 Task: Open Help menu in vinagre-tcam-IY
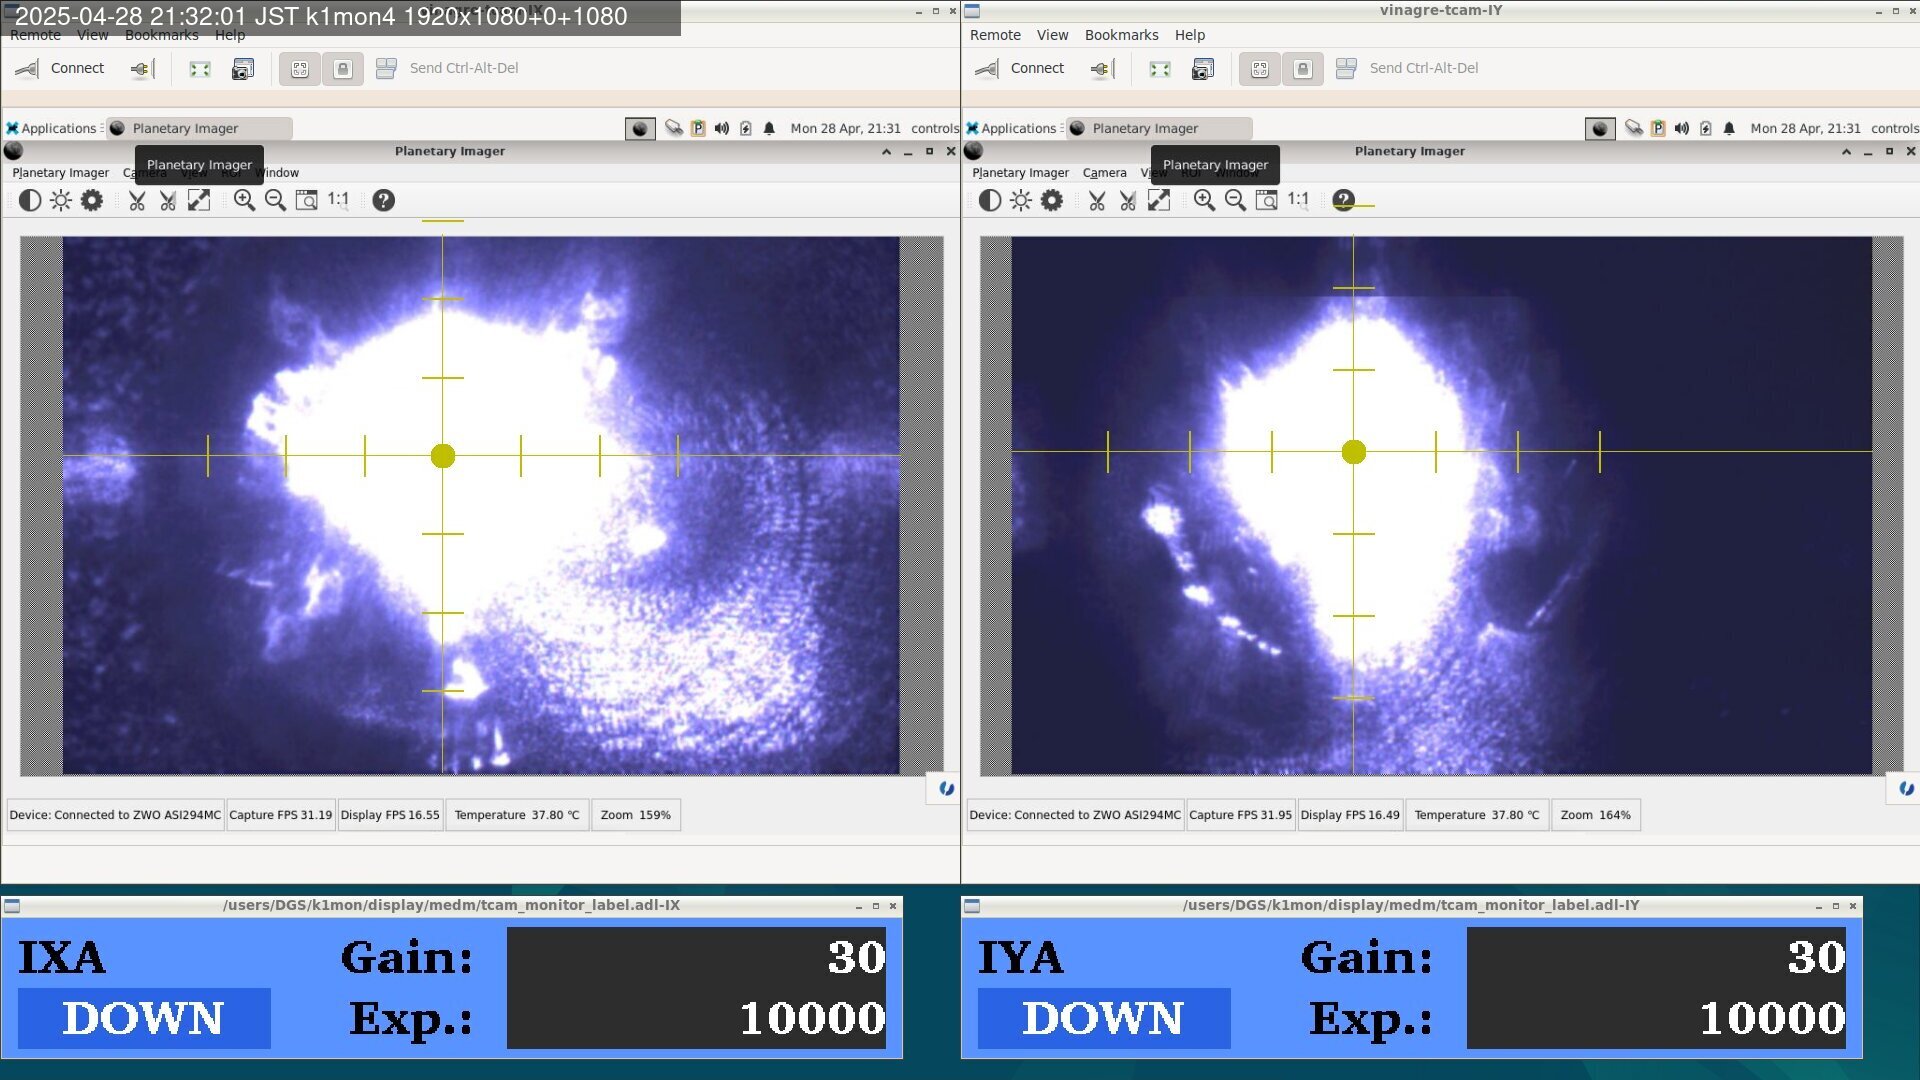point(1189,35)
